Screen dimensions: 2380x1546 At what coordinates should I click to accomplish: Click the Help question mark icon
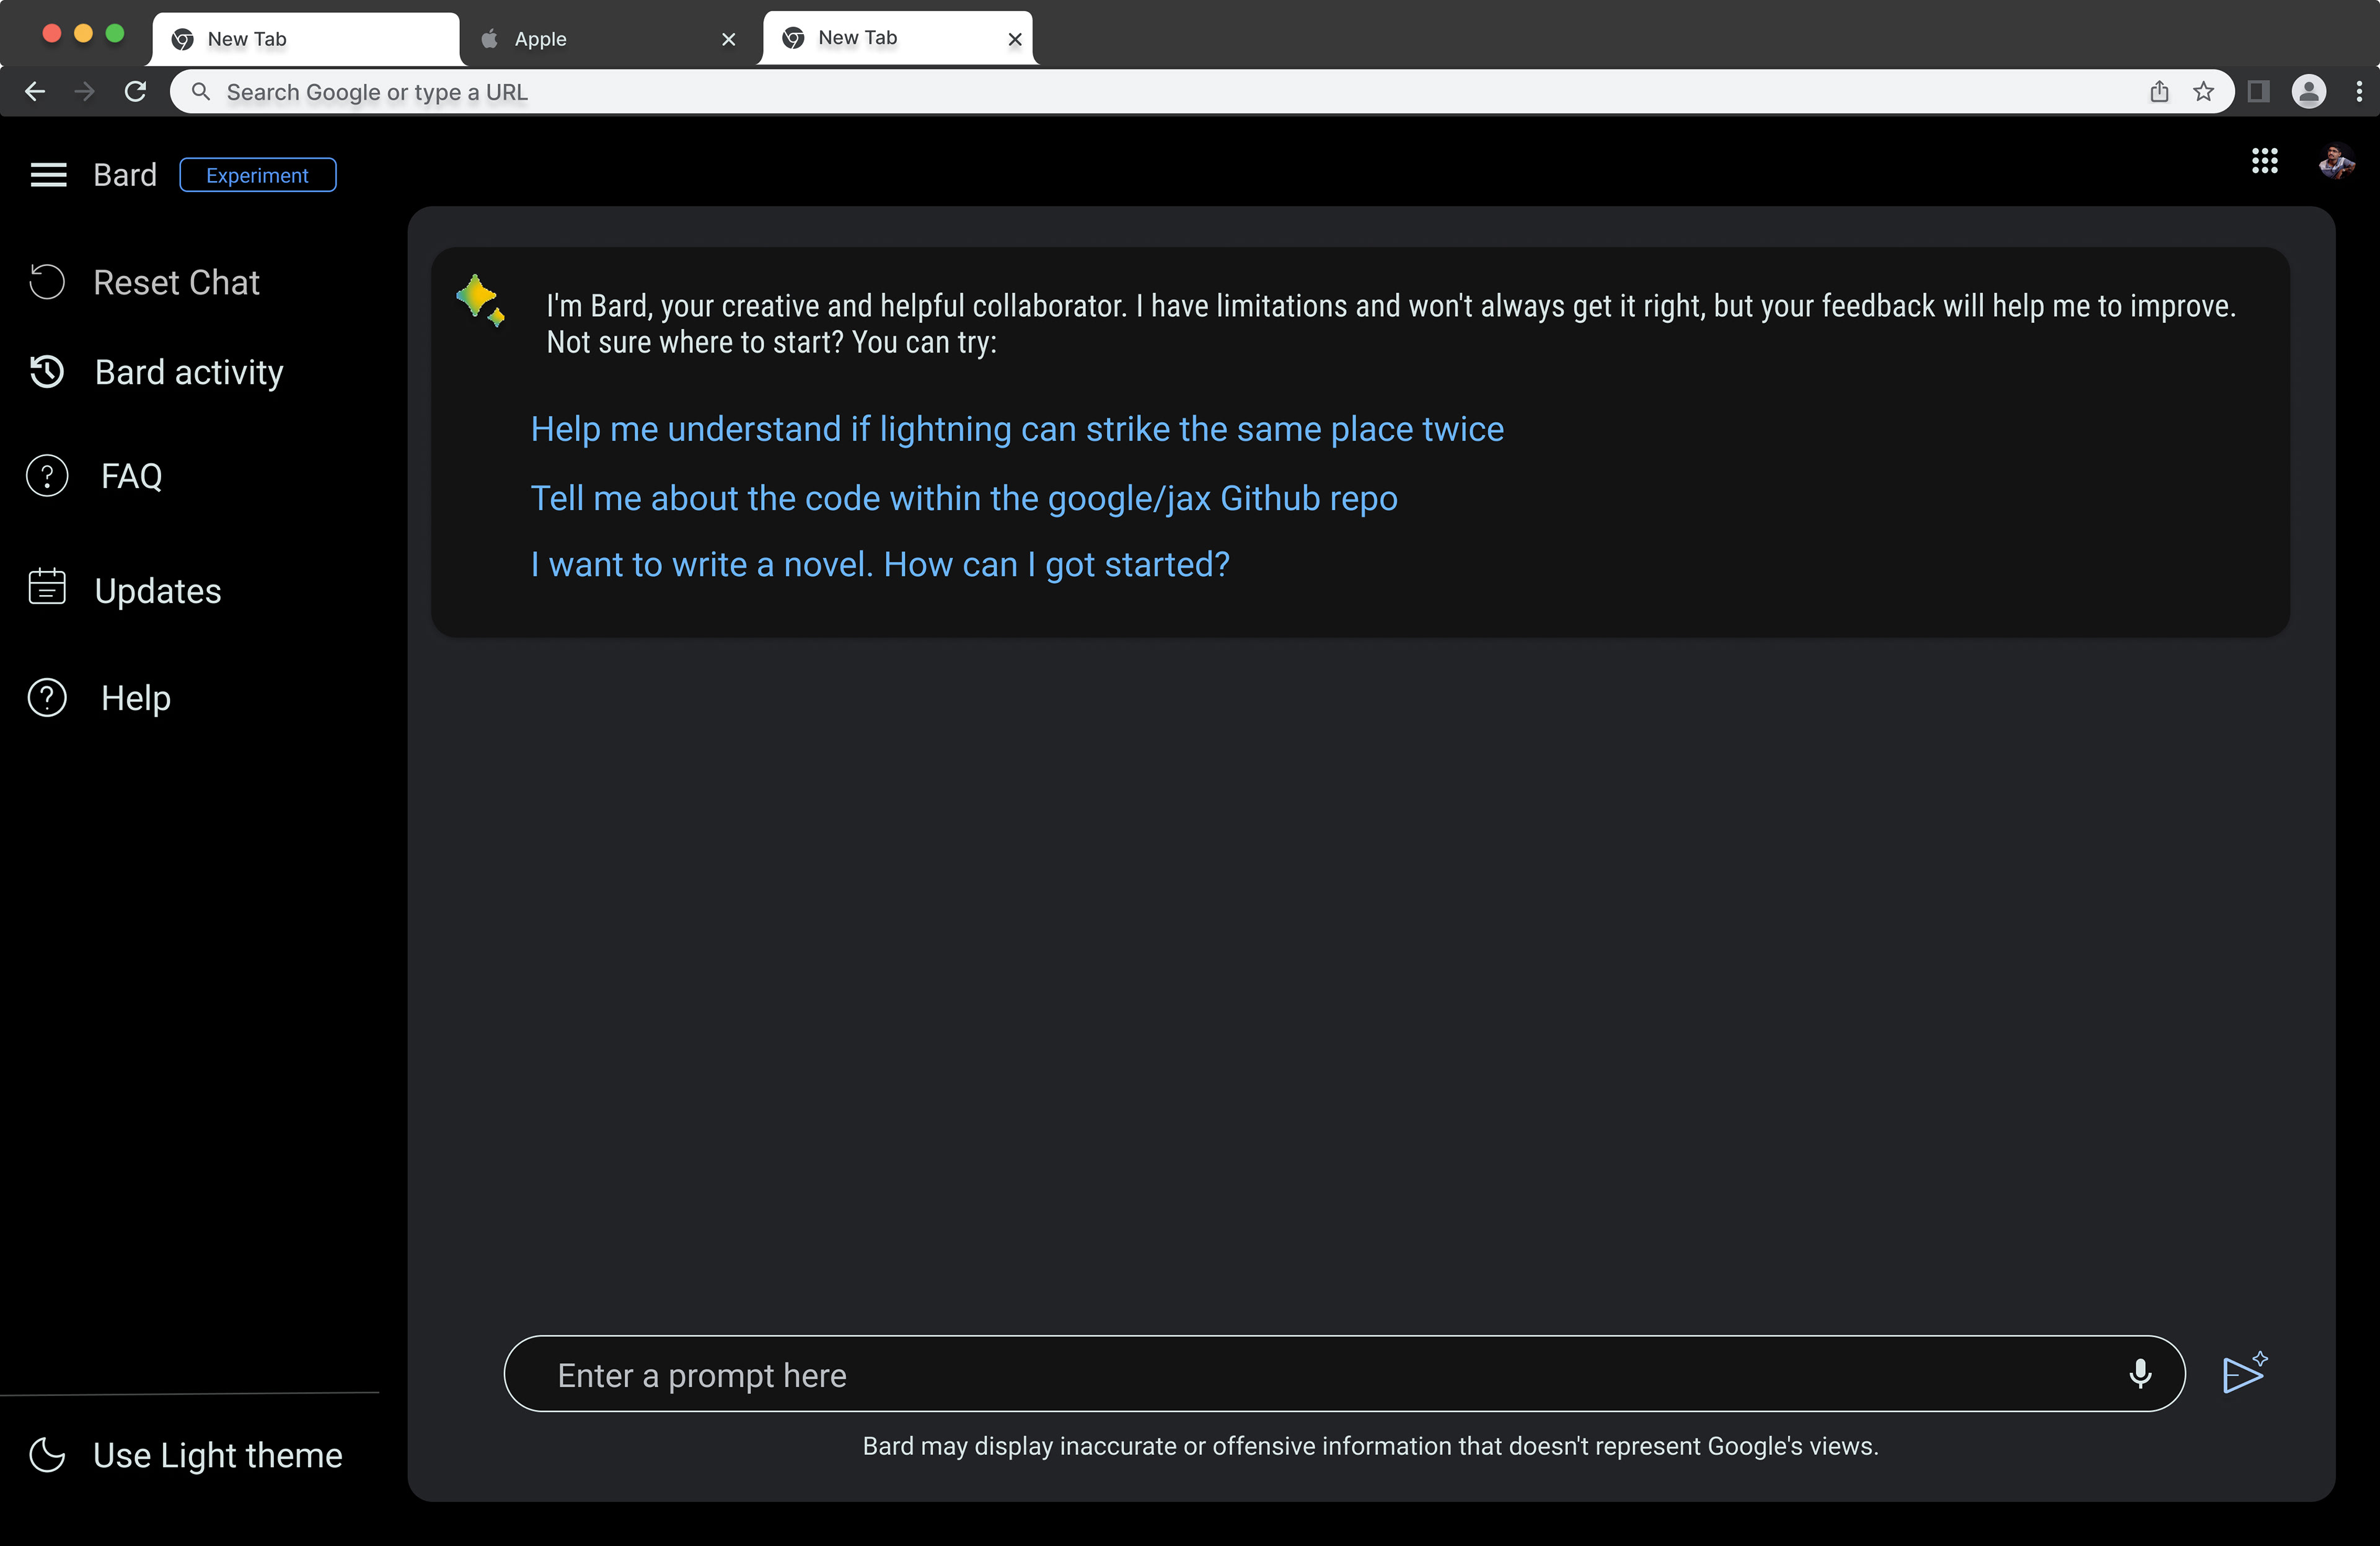click(x=47, y=698)
